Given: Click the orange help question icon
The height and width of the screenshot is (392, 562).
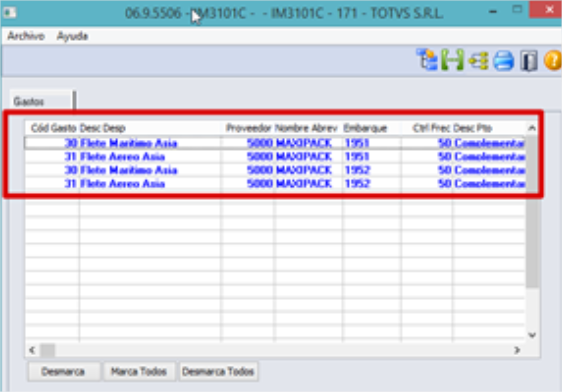Looking at the screenshot, I should pyautogui.click(x=553, y=60).
